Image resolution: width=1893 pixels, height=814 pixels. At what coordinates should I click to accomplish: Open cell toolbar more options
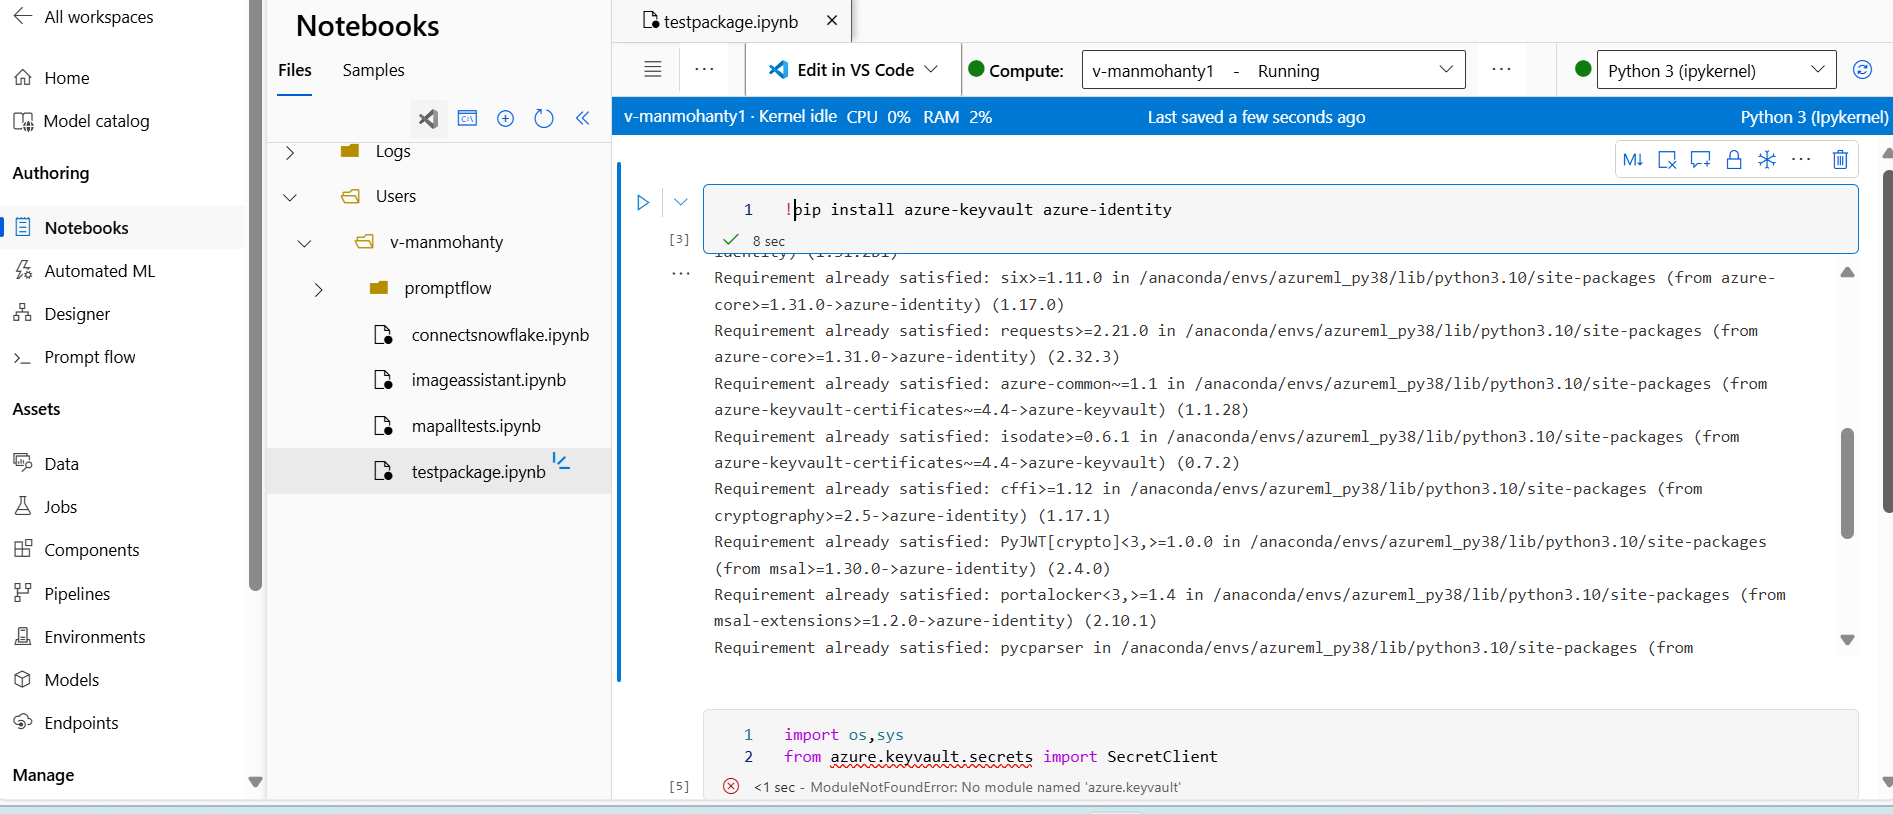(1801, 160)
